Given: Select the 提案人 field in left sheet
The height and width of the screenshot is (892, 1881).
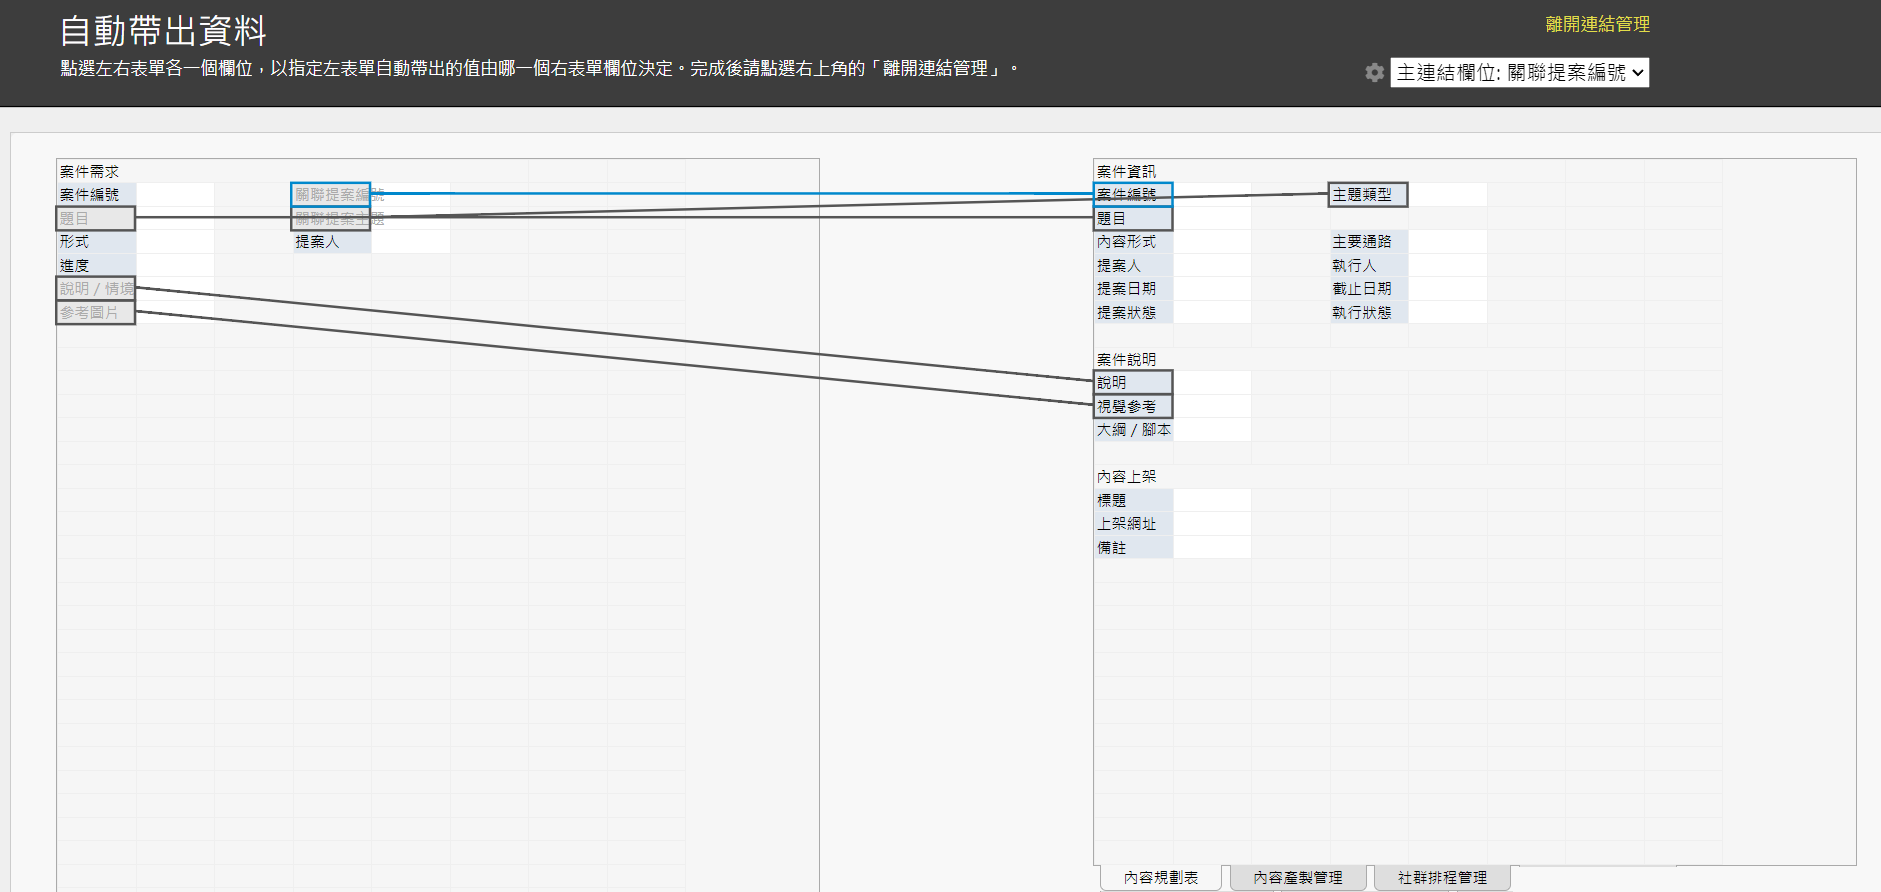Looking at the screenshot, I should (x=330, y=242).
